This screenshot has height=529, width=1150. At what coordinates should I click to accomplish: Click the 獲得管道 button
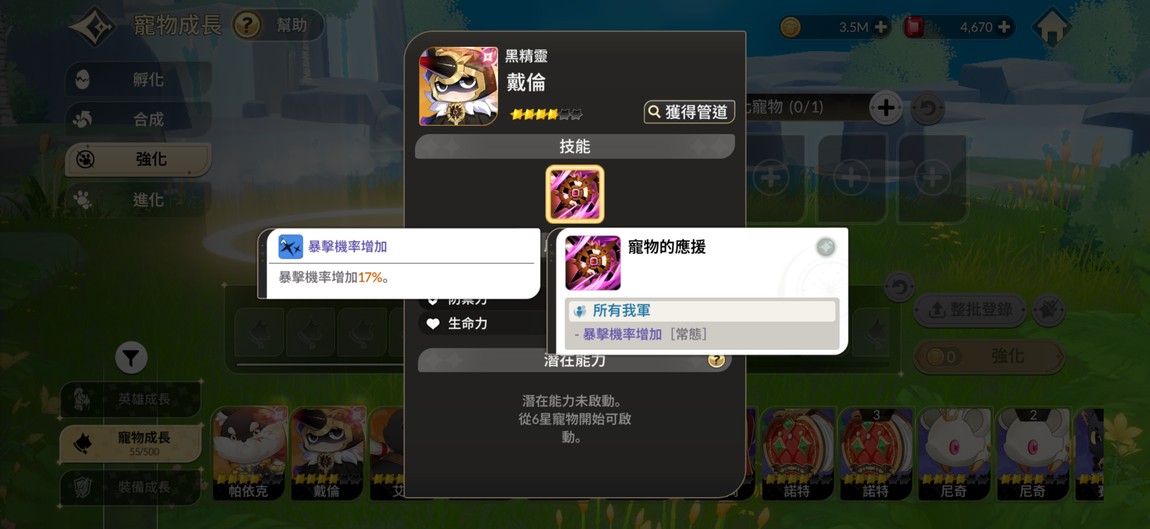[x=689, y=112]
